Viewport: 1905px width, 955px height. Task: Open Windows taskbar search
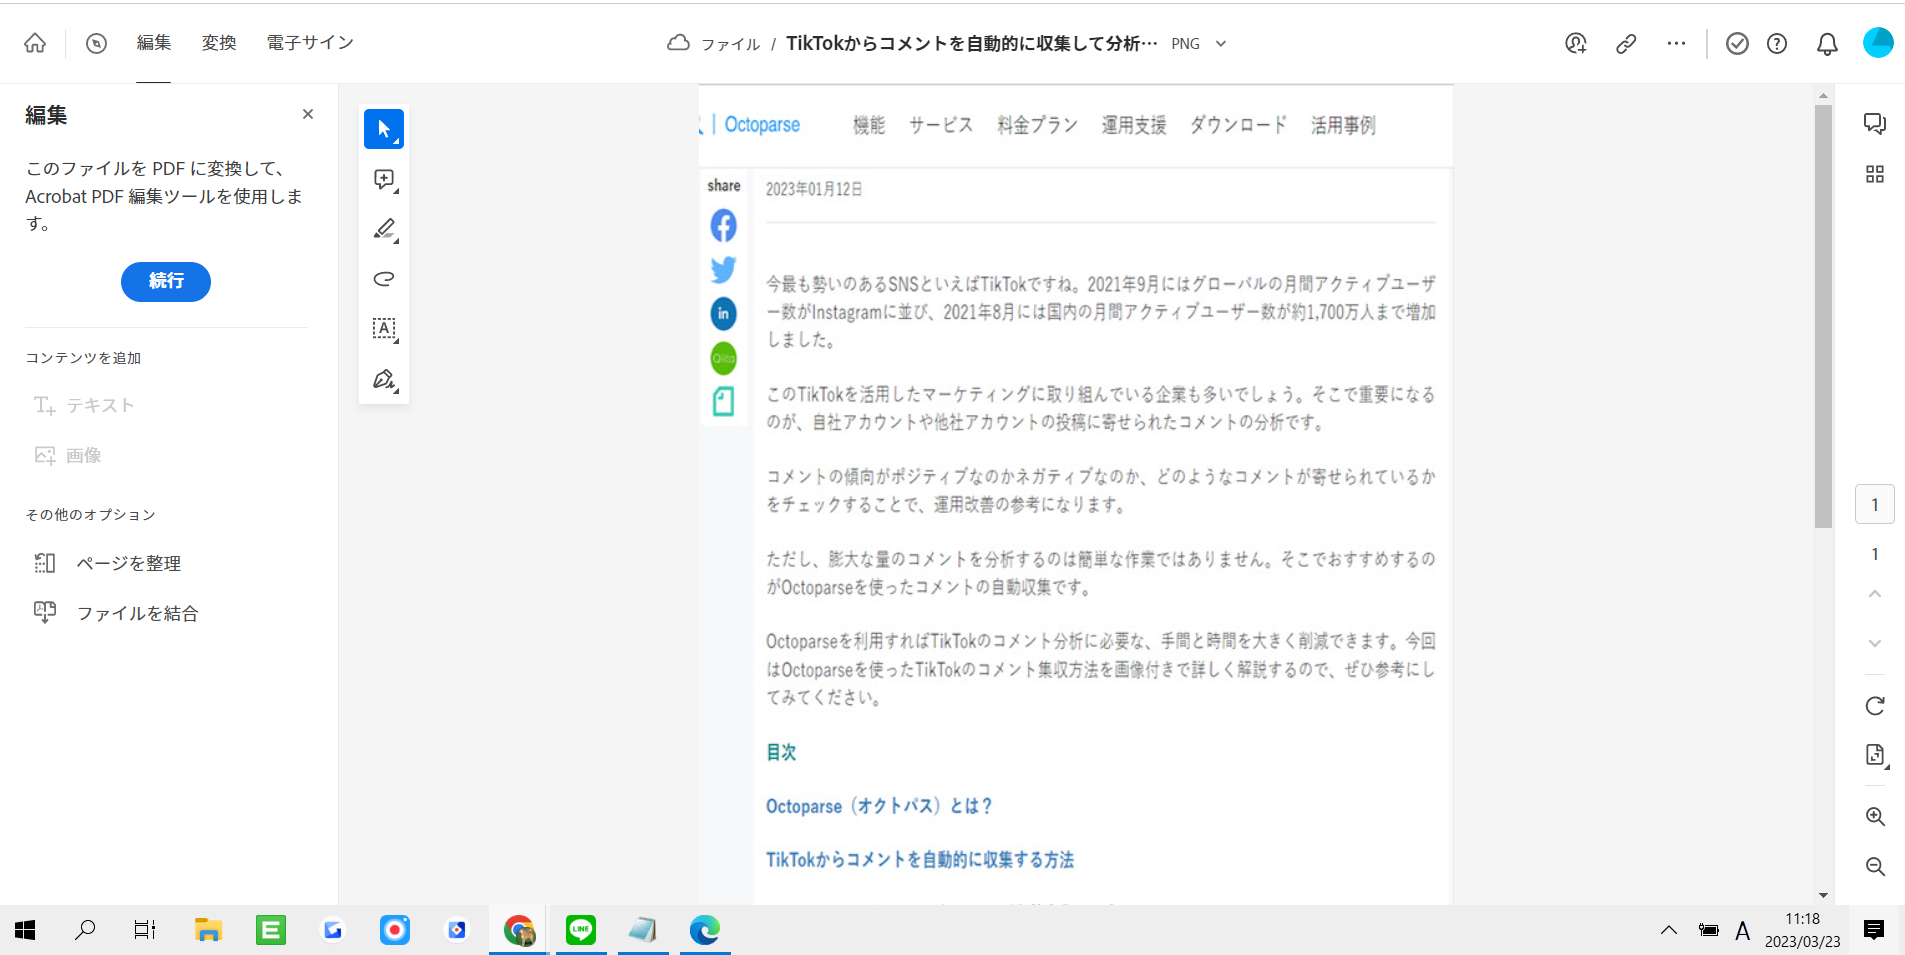pos(85,930)
